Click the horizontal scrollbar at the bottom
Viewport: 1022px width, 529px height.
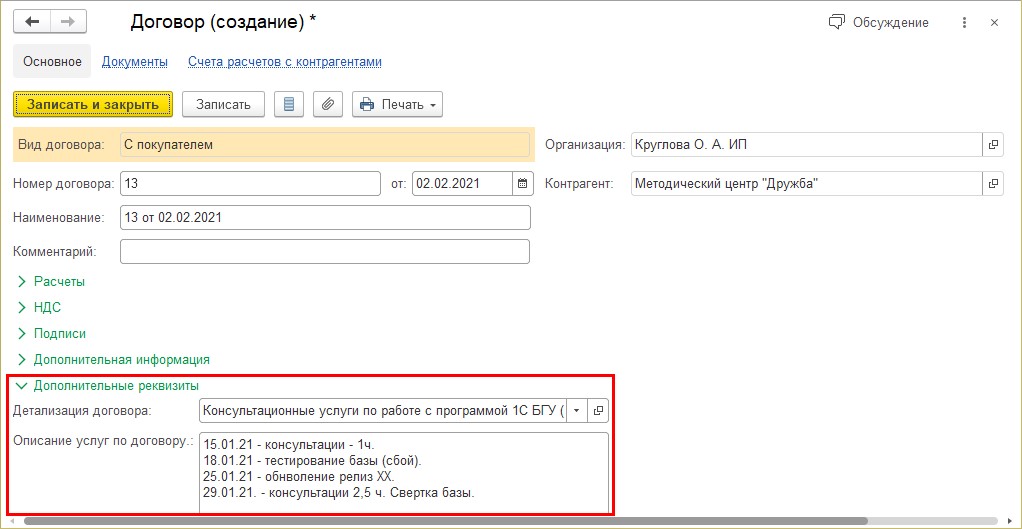click(x=500, y=521)
